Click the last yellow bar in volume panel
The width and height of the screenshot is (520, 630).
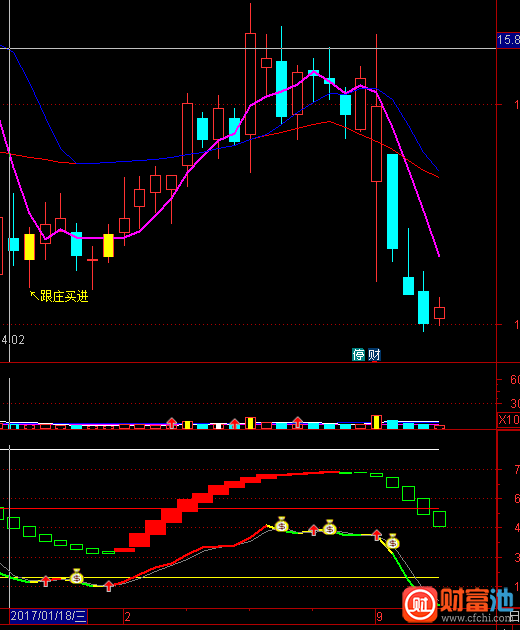[x=377, y=422]
